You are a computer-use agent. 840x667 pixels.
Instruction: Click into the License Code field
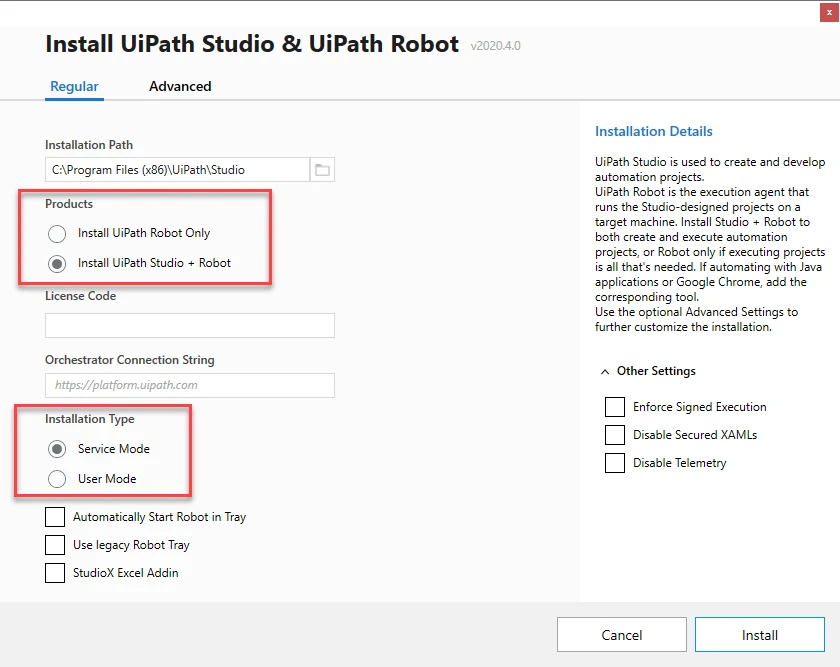click(190, 326)
